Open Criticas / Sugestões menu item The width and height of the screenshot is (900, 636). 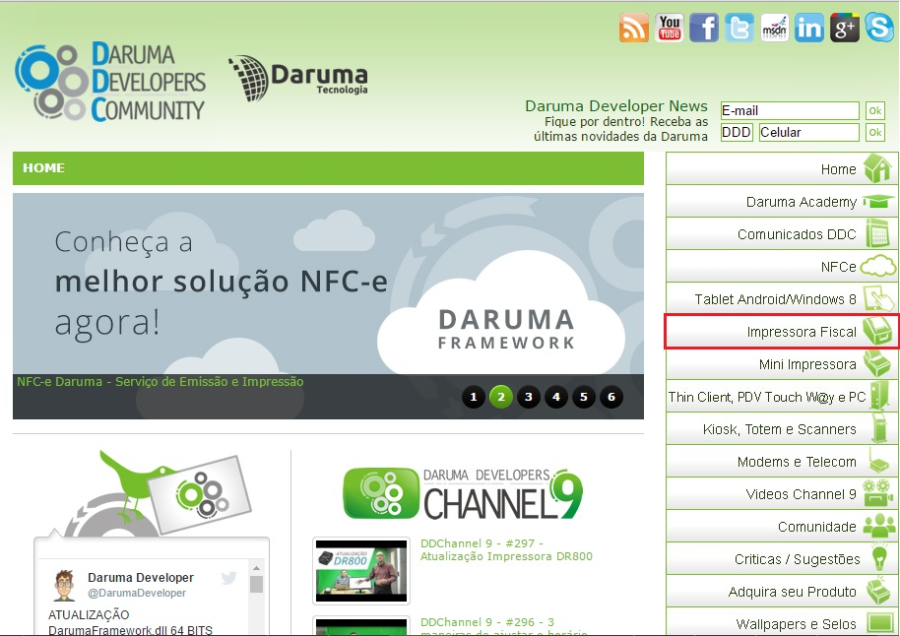(x=782, y=559)
